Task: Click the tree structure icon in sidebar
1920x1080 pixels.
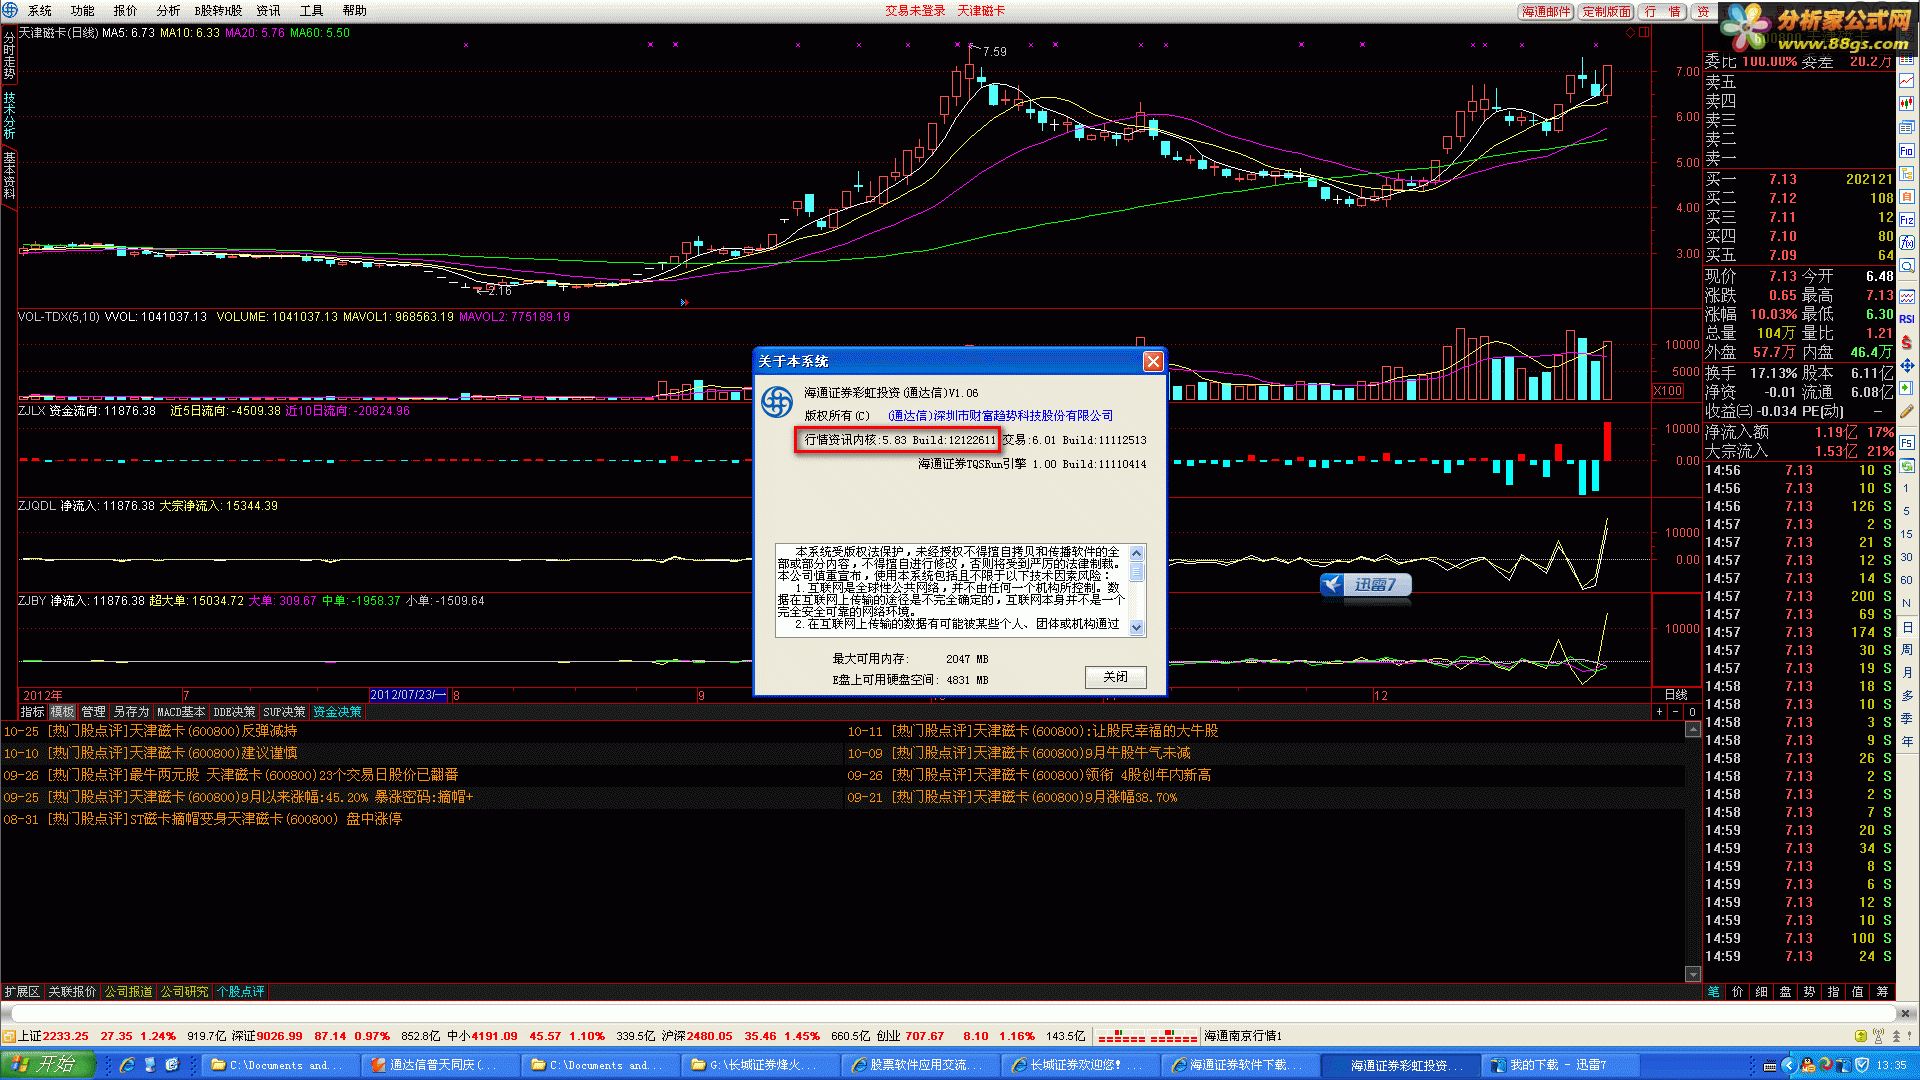Action: click(1907, 174)
